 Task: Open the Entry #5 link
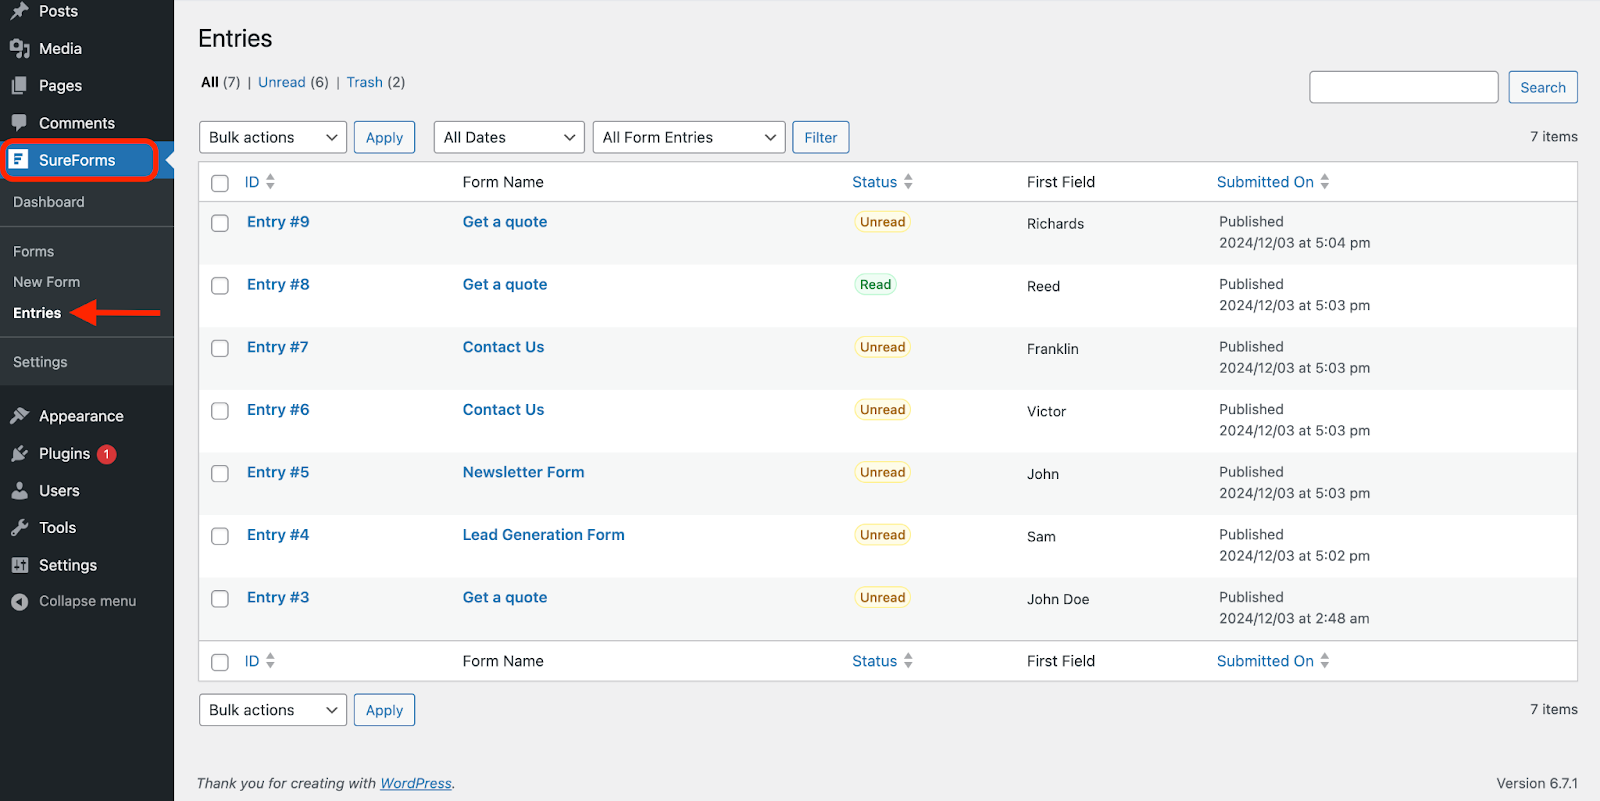278,472
